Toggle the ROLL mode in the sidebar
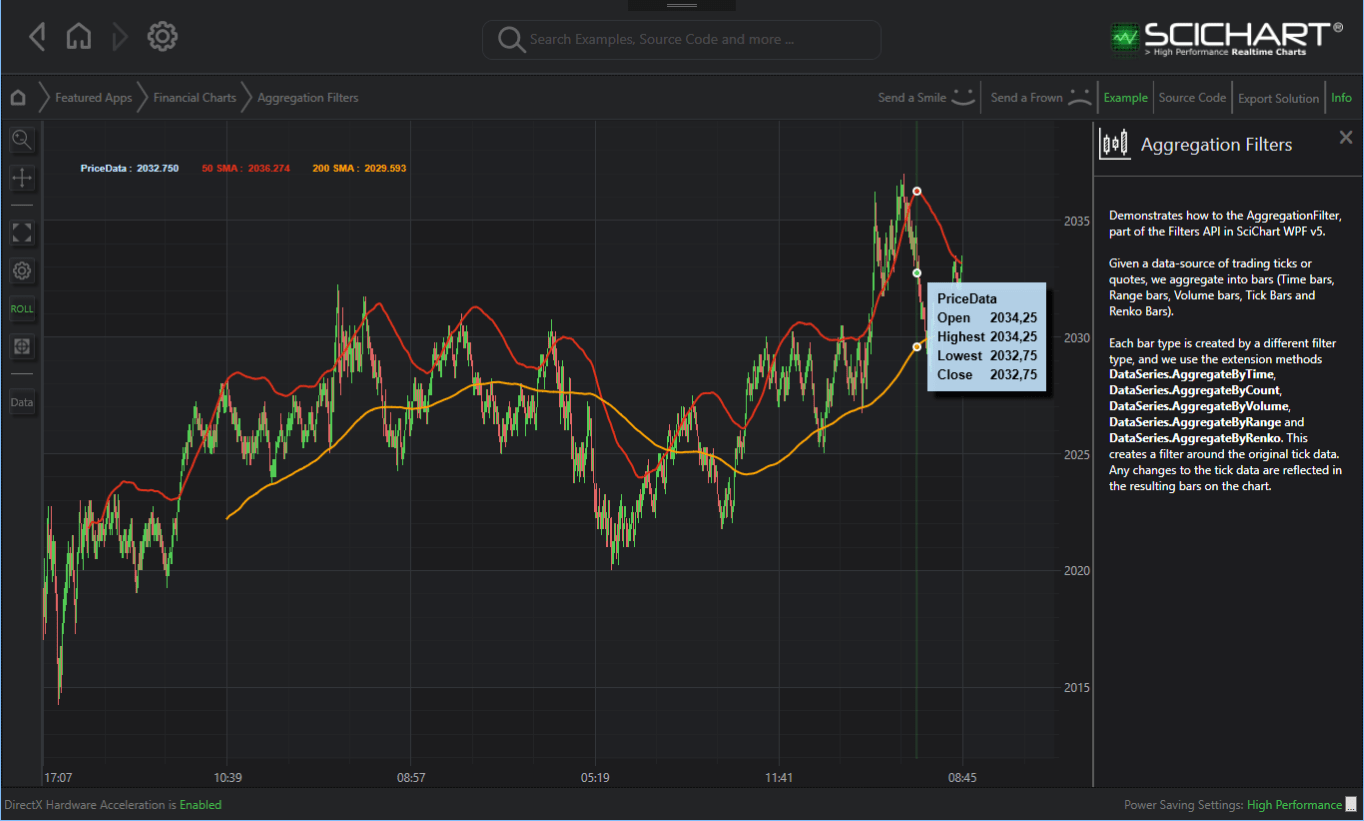Image resolution: width=1364 pixels, height=821 pixels. [x=22, y=309]
